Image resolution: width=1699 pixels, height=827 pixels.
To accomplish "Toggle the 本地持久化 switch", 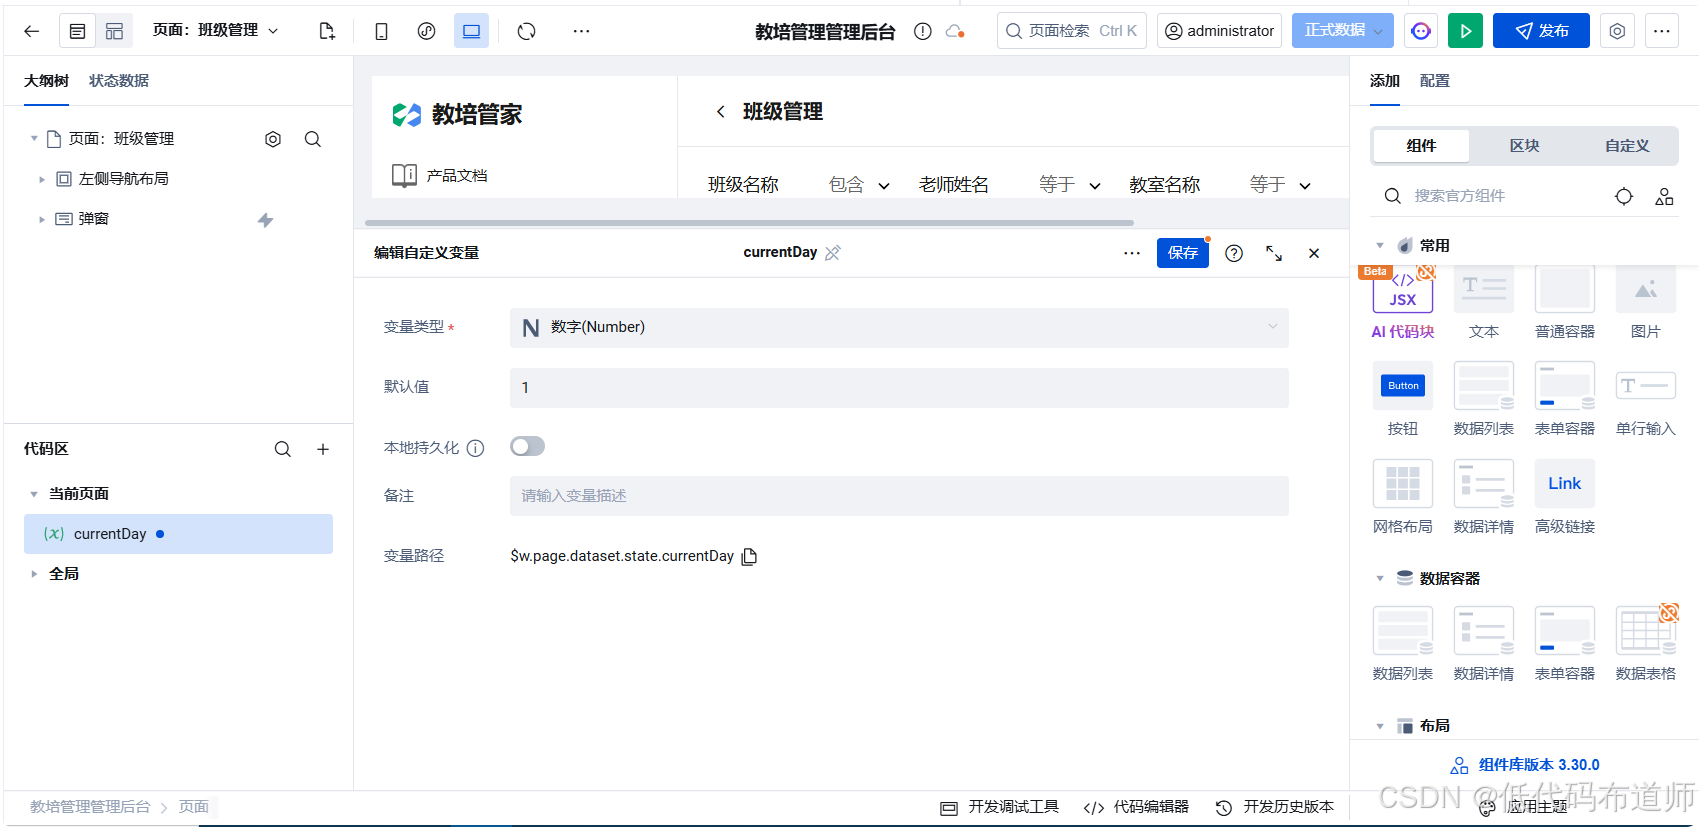I will [x=527, y=447].
